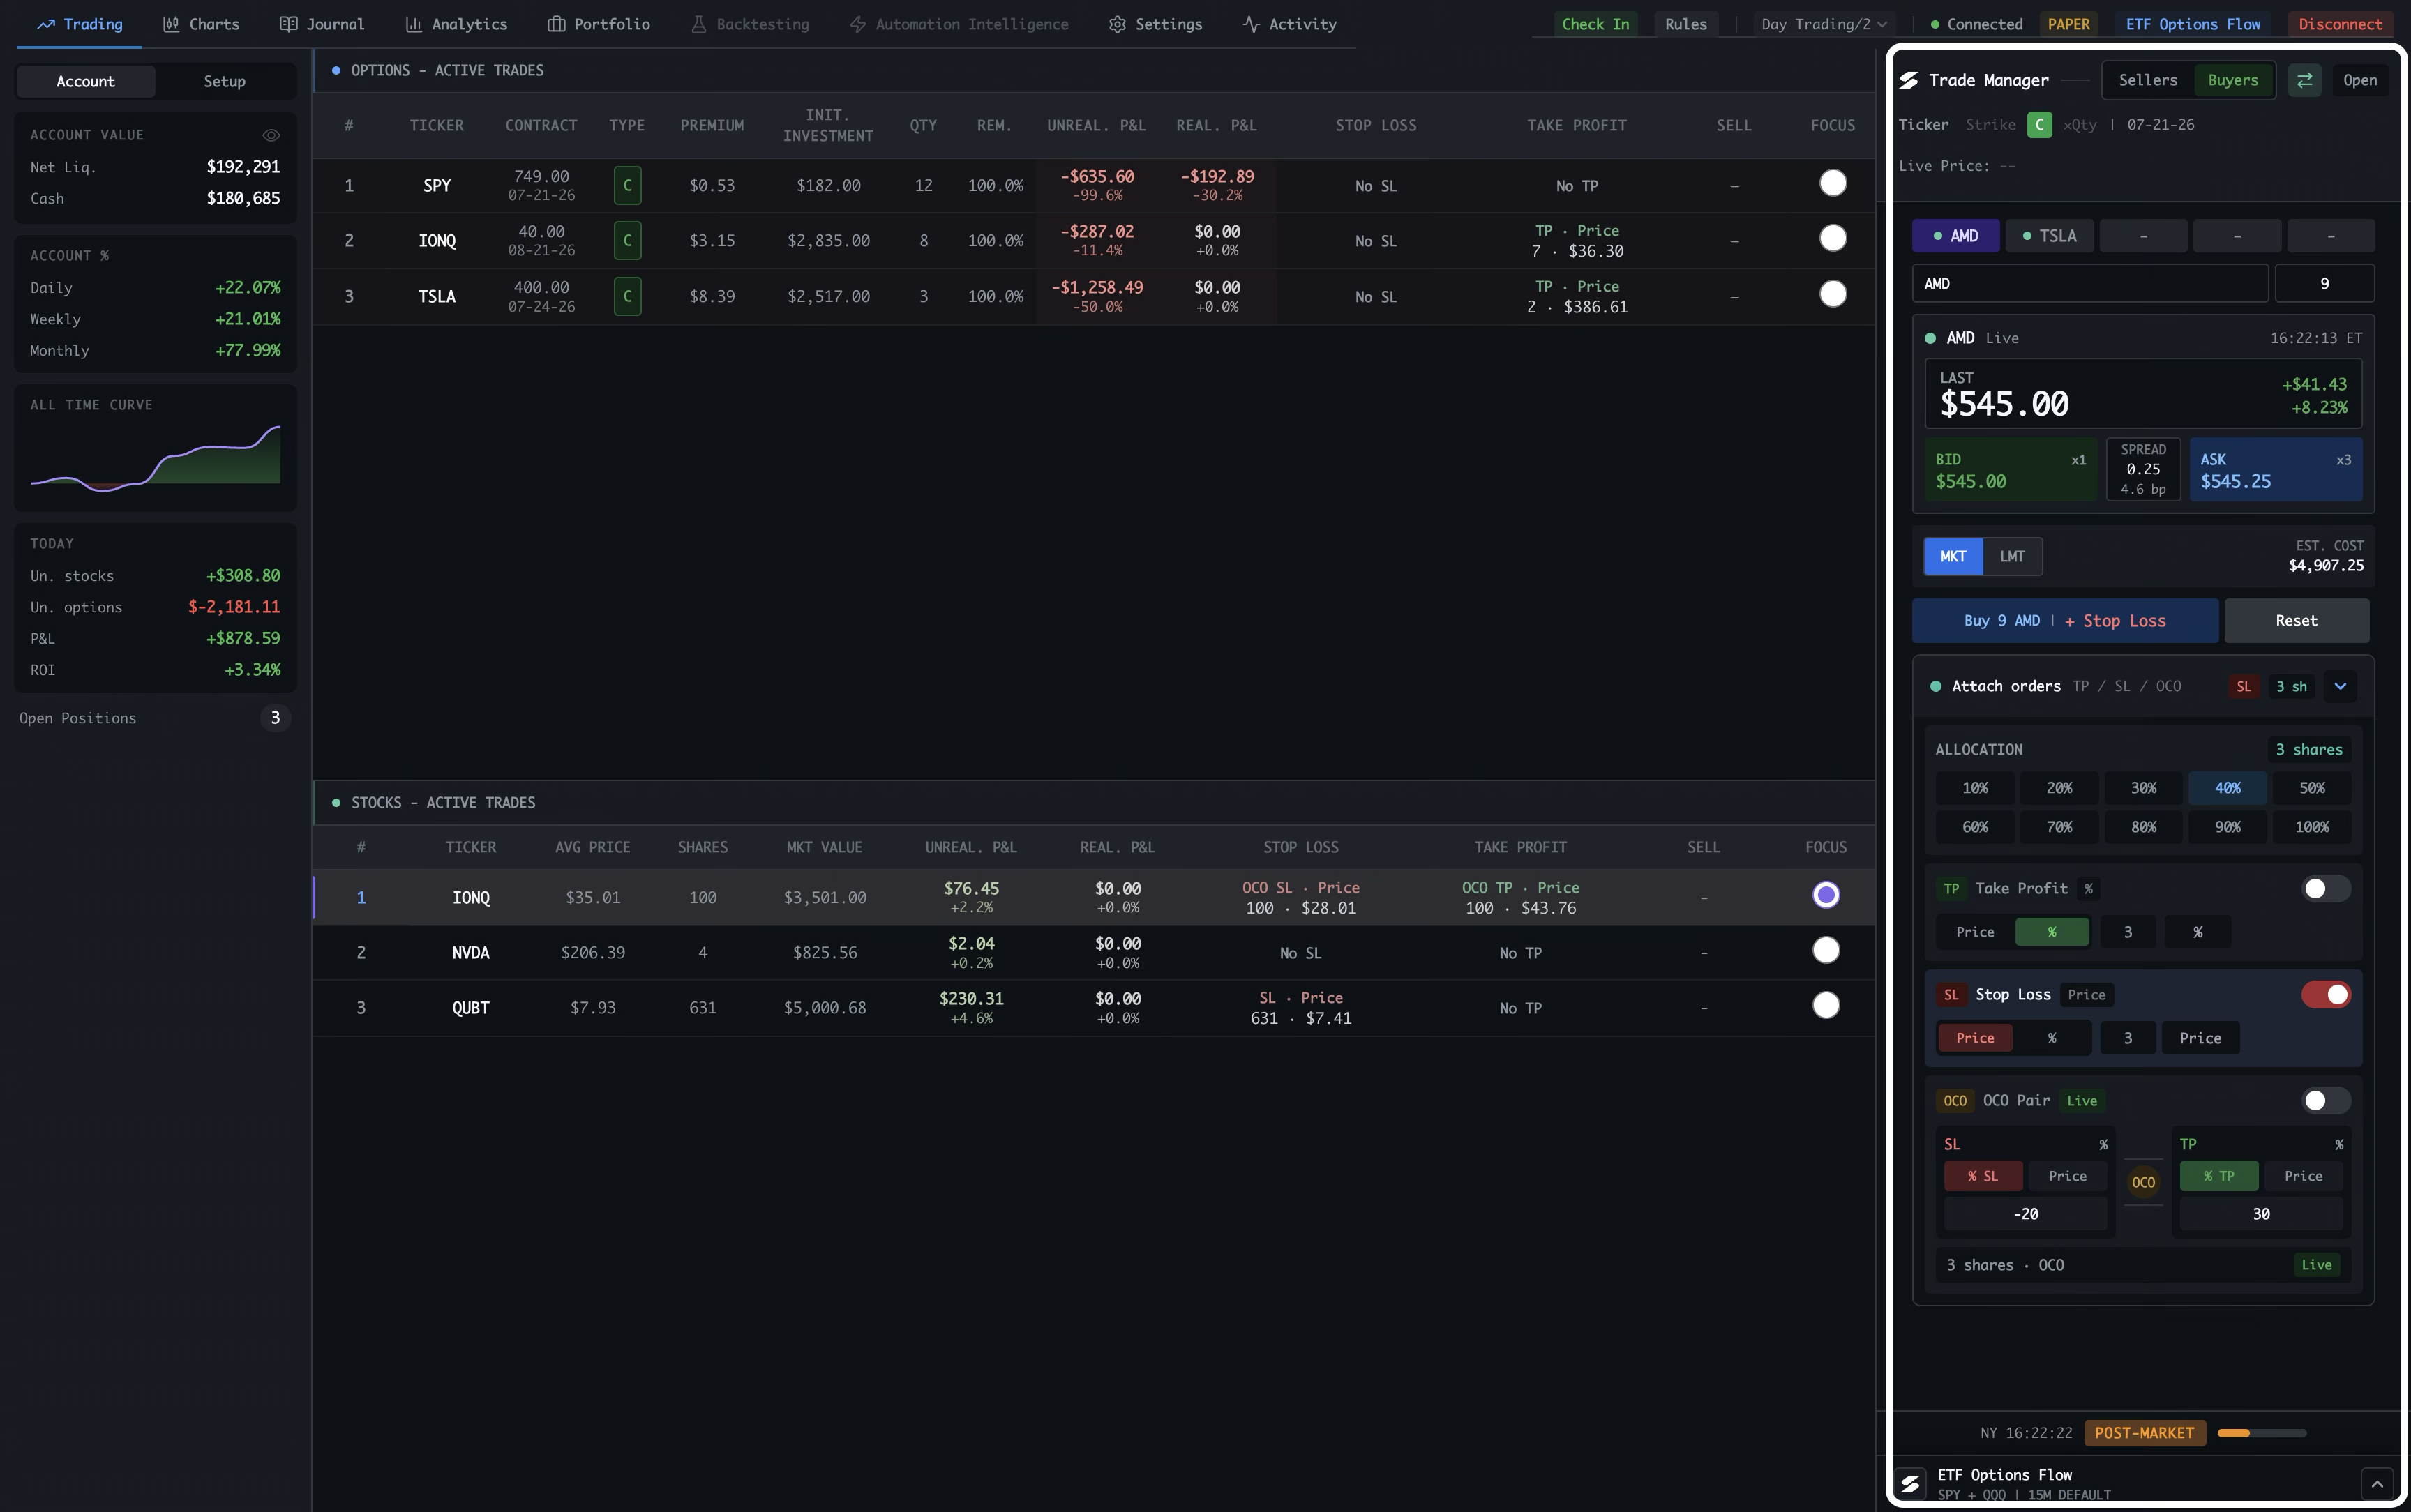
Task: Enable the Take Profit switch
Action: click(2326, 889)
